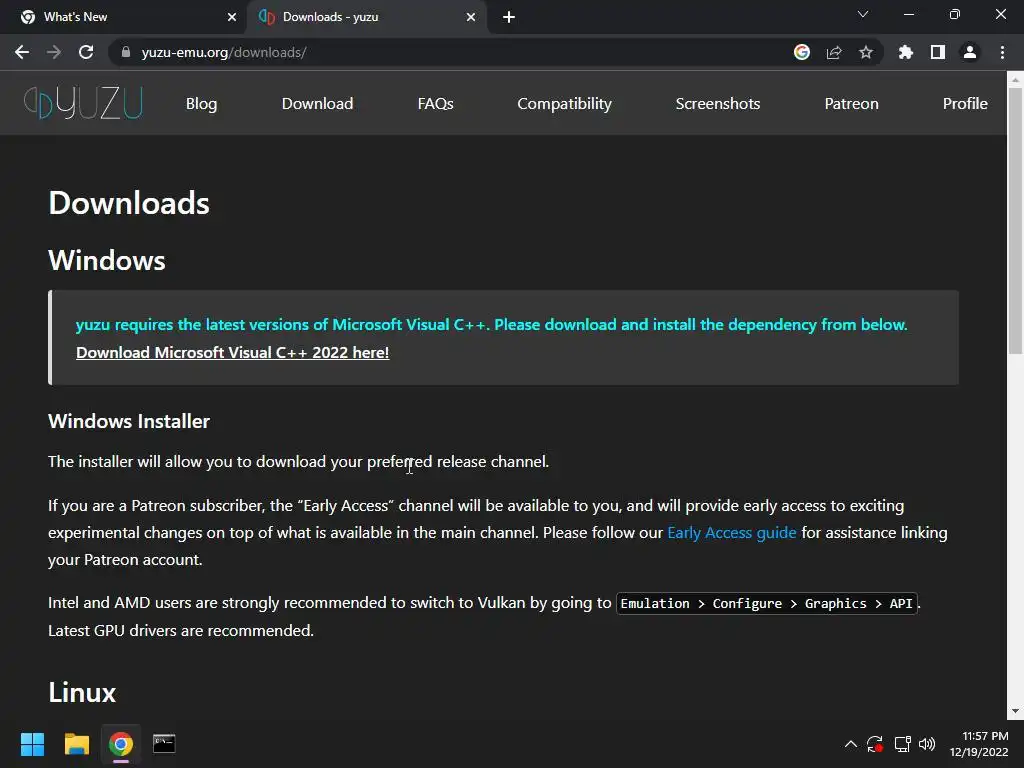The height and width of the screenshot is (768, 1024).
Task: Open the terminal icon in the taskbar
Action: coord(164,744)
